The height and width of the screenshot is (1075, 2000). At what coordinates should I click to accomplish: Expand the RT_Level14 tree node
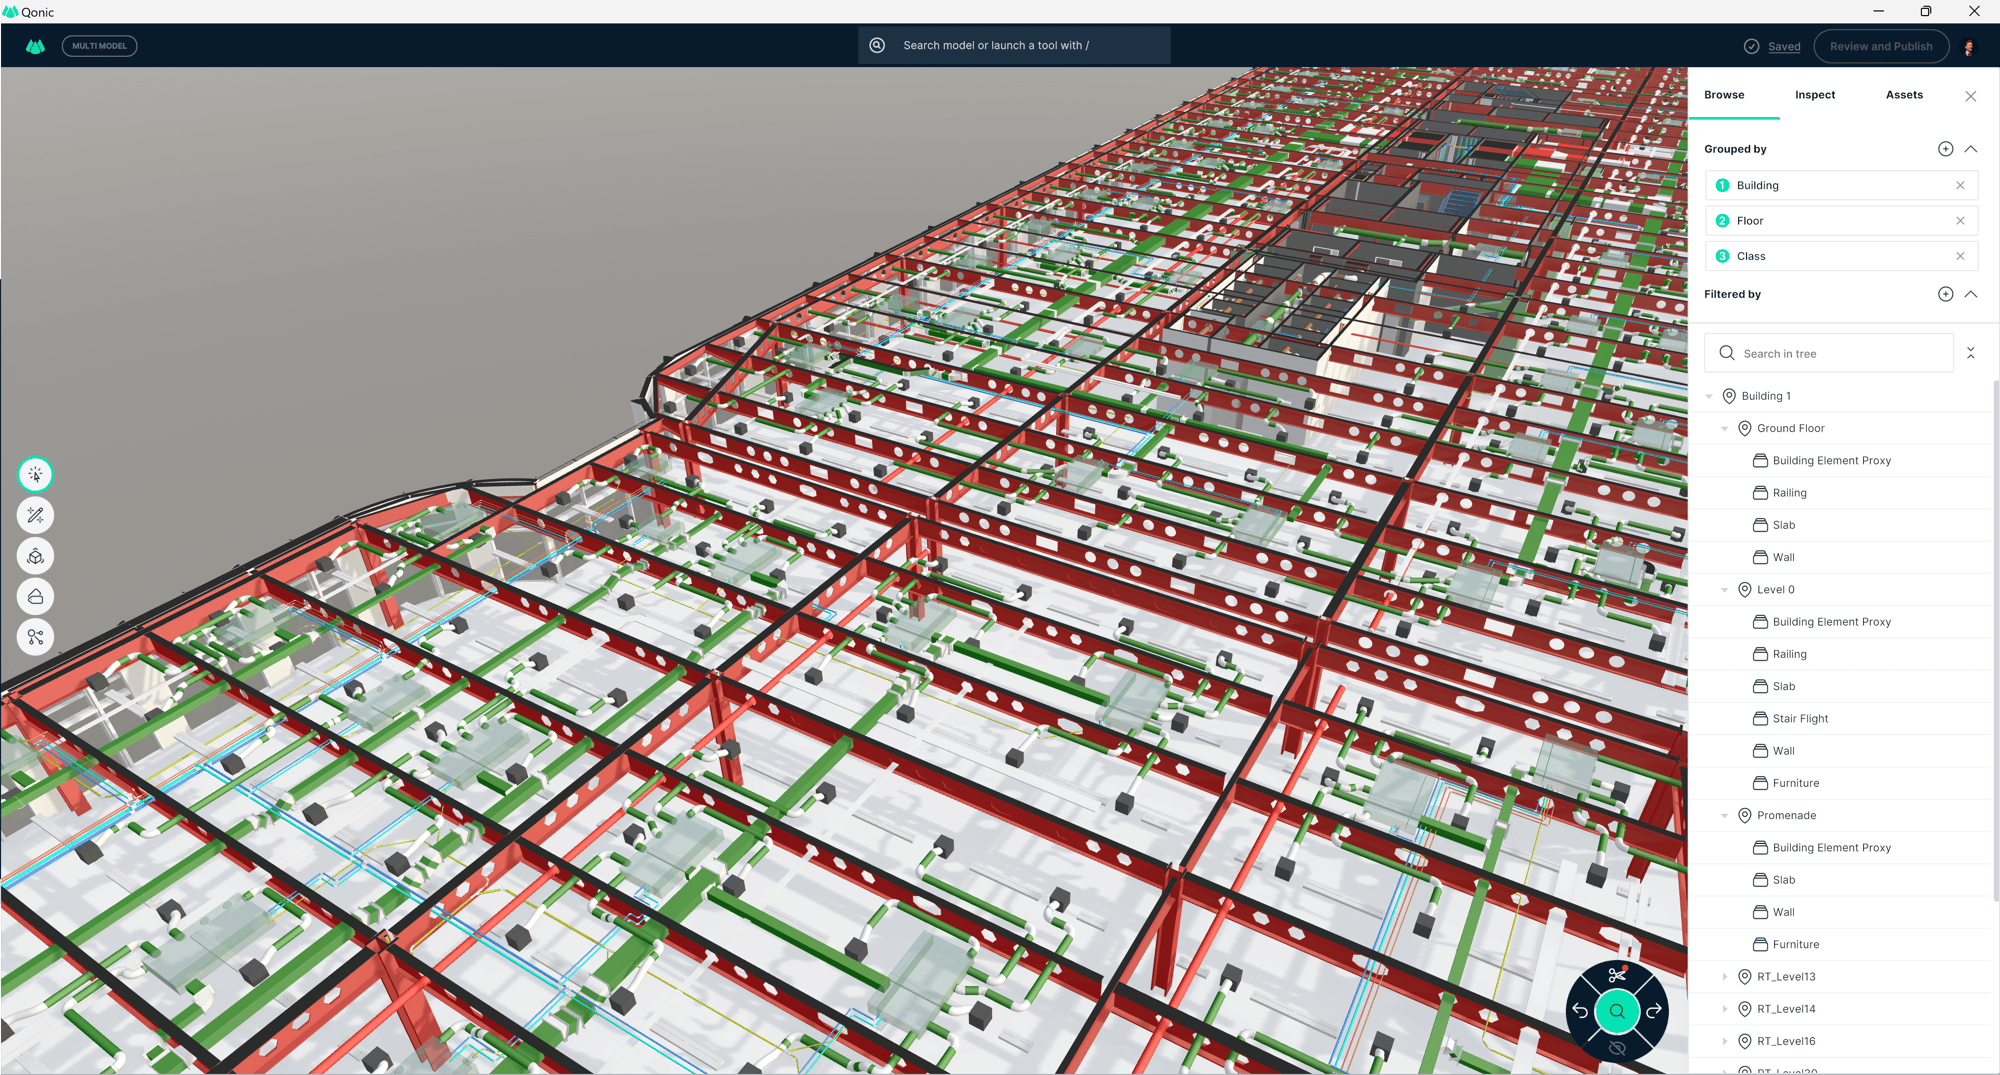coord(1725,1008)
